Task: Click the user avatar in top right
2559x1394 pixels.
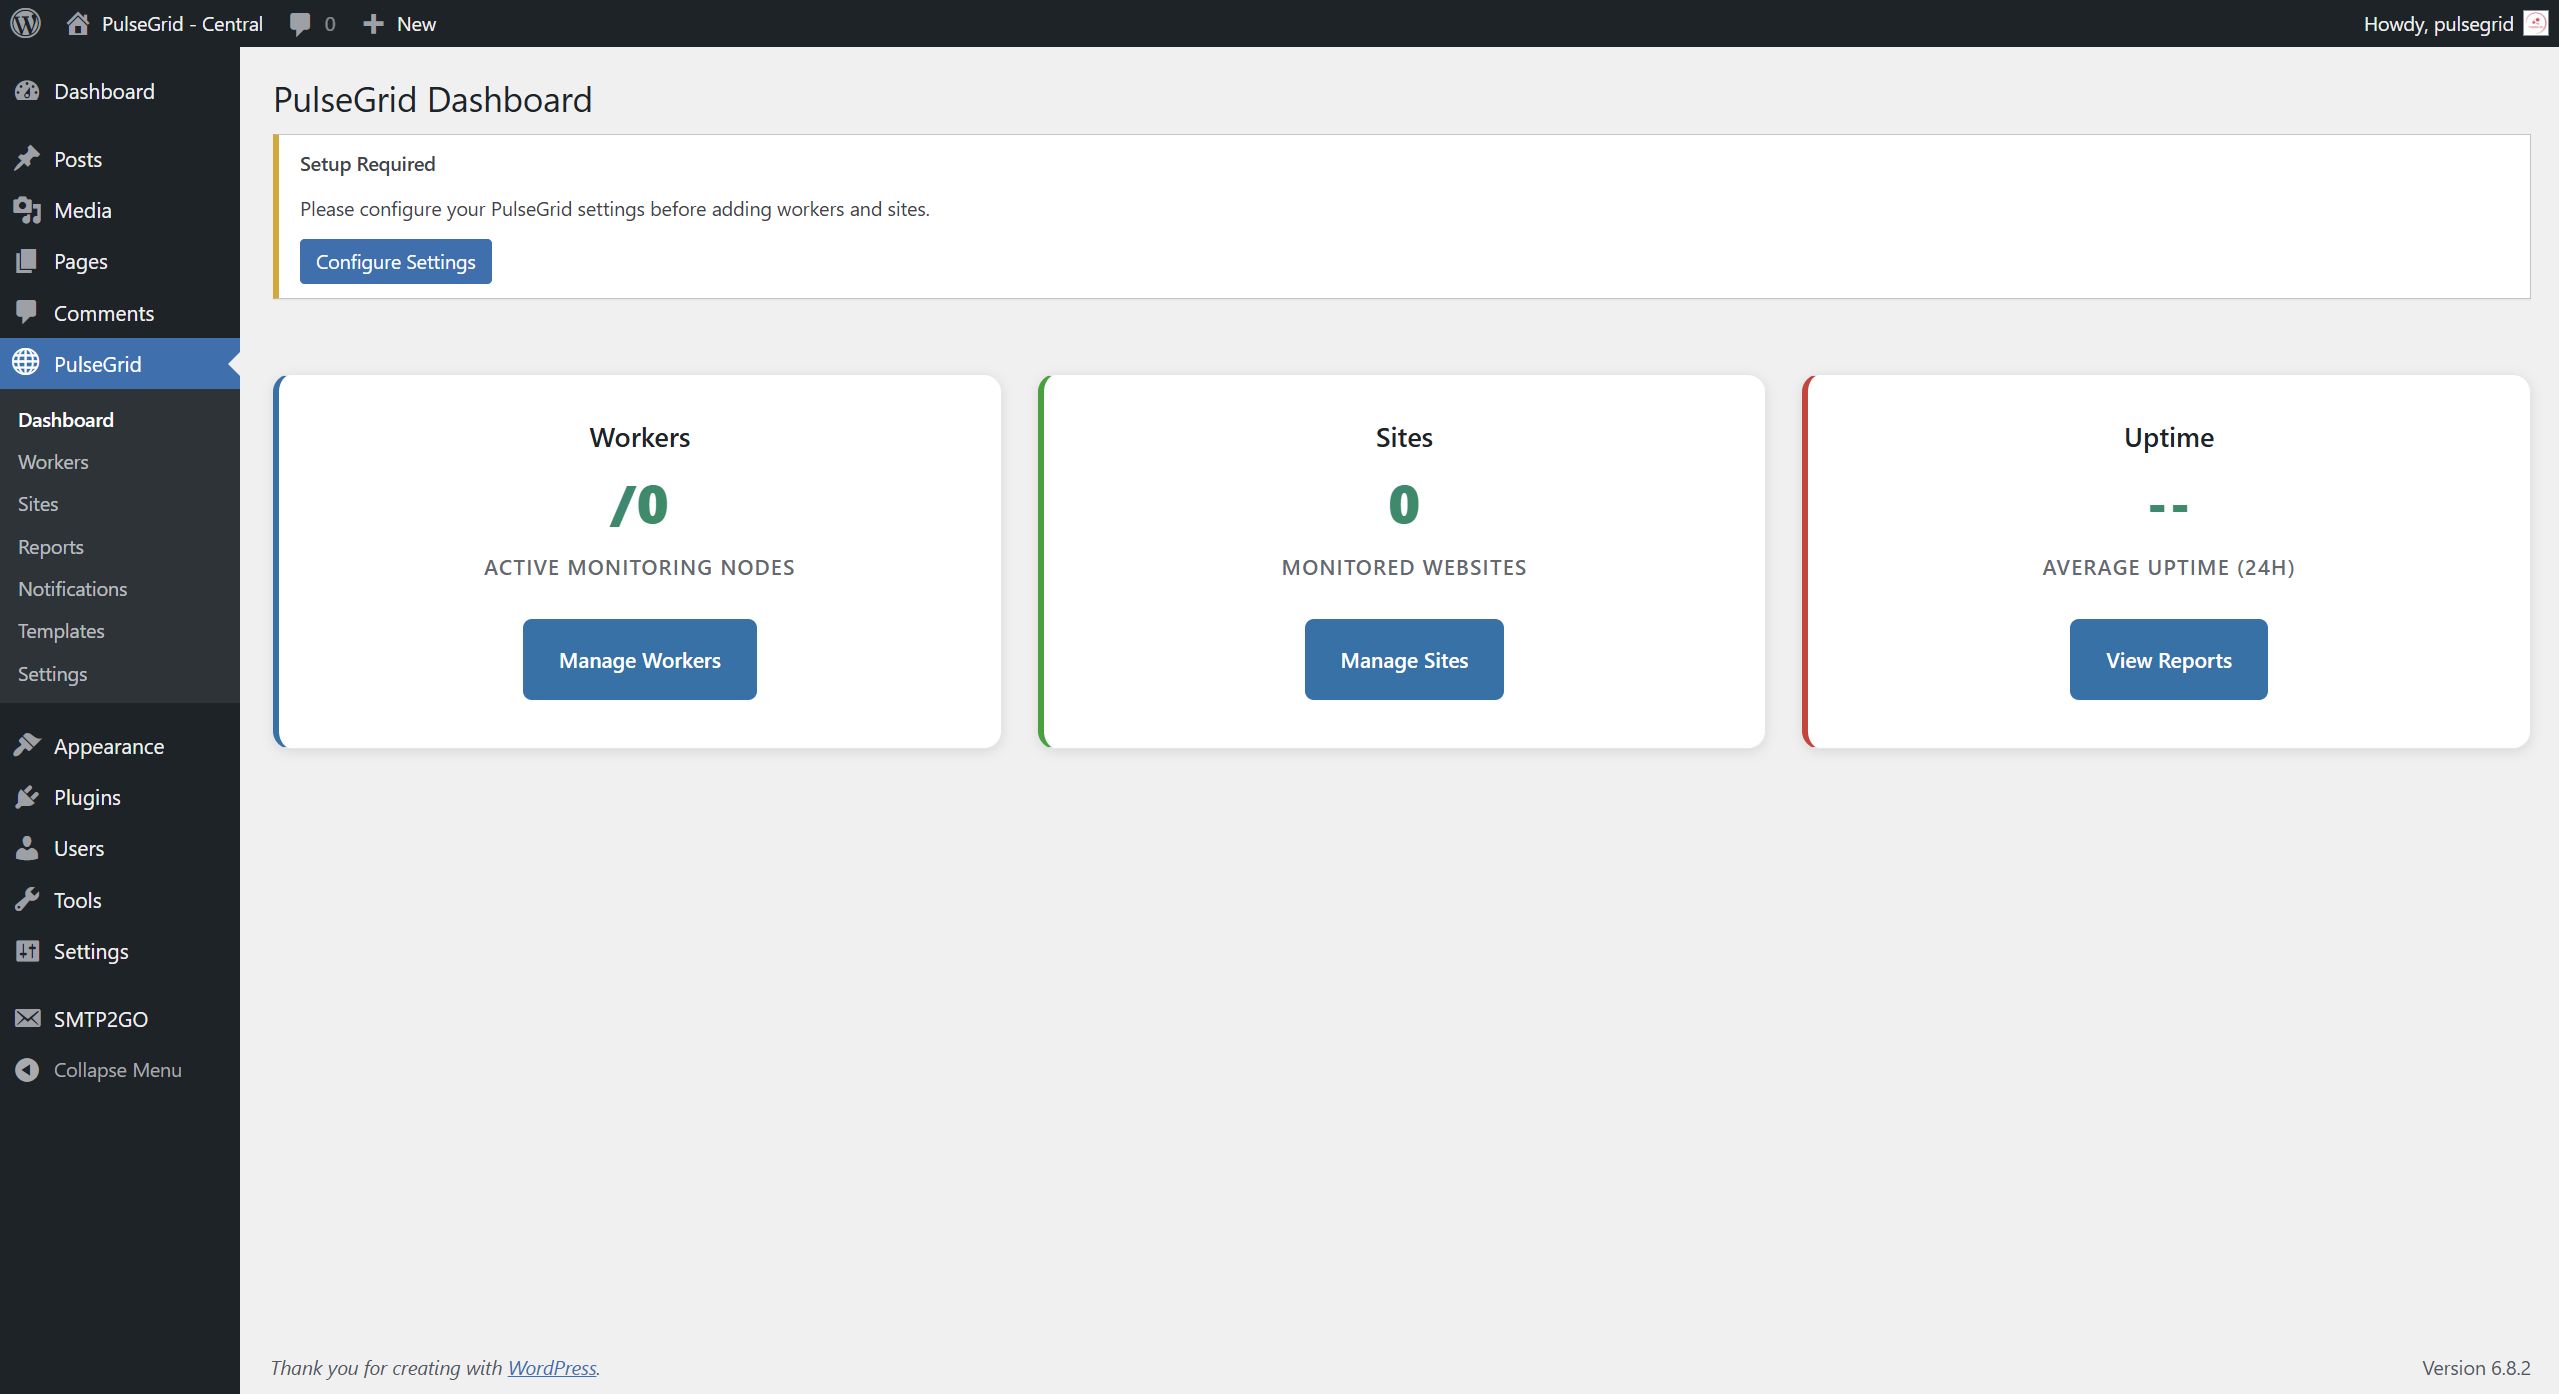Action: [2535, 23]
